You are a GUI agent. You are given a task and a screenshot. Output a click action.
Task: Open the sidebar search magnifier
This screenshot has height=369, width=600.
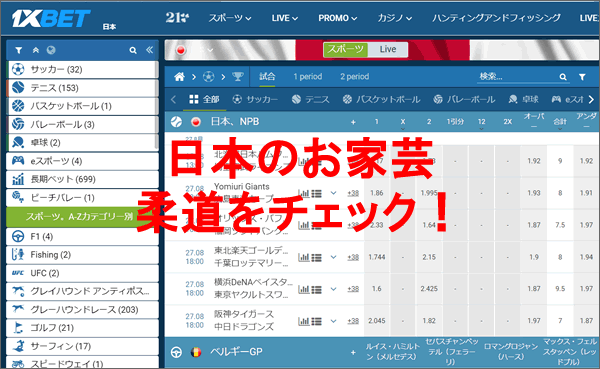coord(133,50)
